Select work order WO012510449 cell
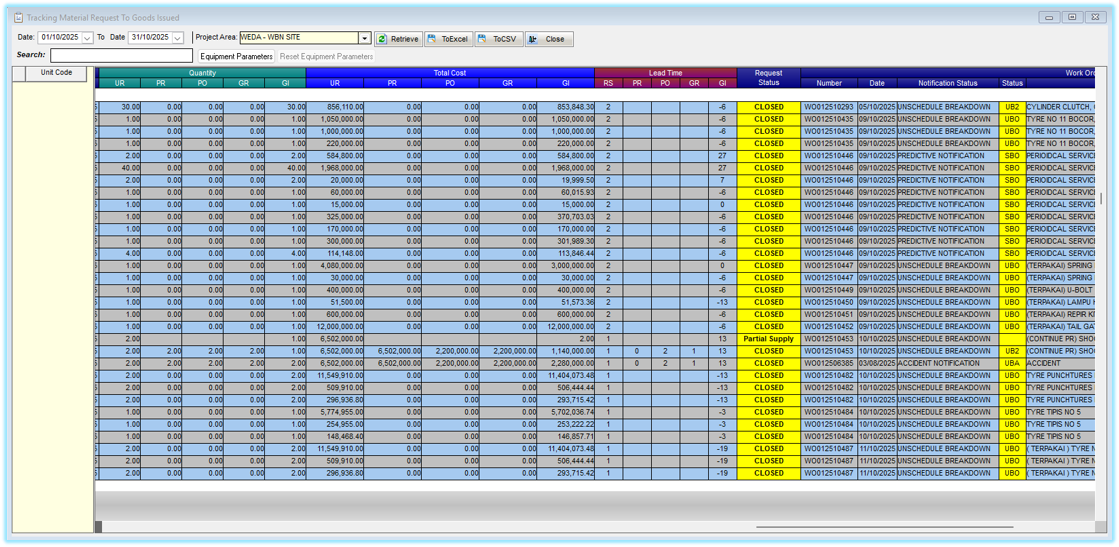This screenshot has height=547, width=1119. [x=829, y=290]
